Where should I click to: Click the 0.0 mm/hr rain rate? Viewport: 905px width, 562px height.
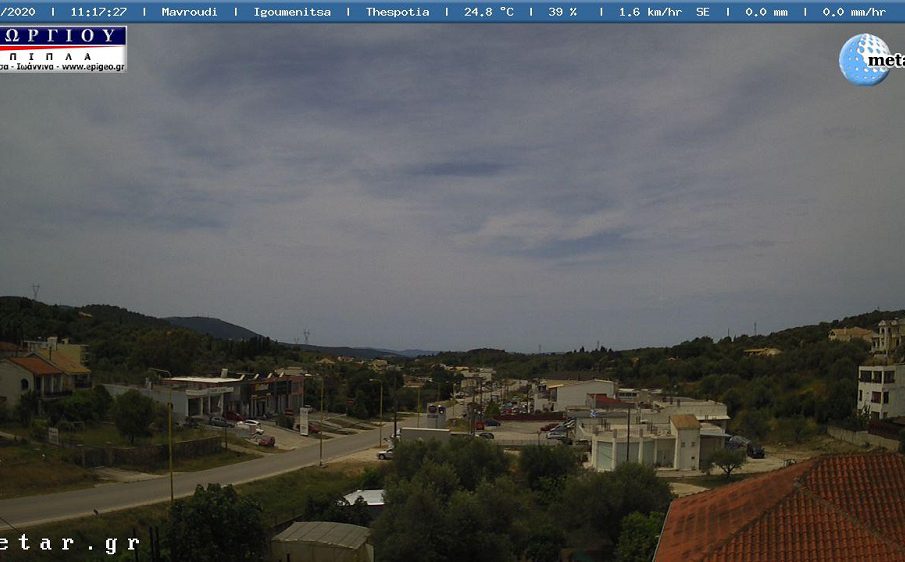click(x=853, y=12)
